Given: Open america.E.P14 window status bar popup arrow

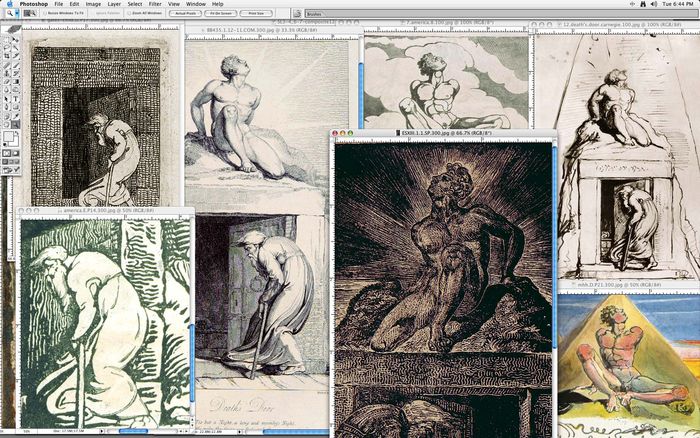Looking at the screenshot, I should (x=101, y=431).
